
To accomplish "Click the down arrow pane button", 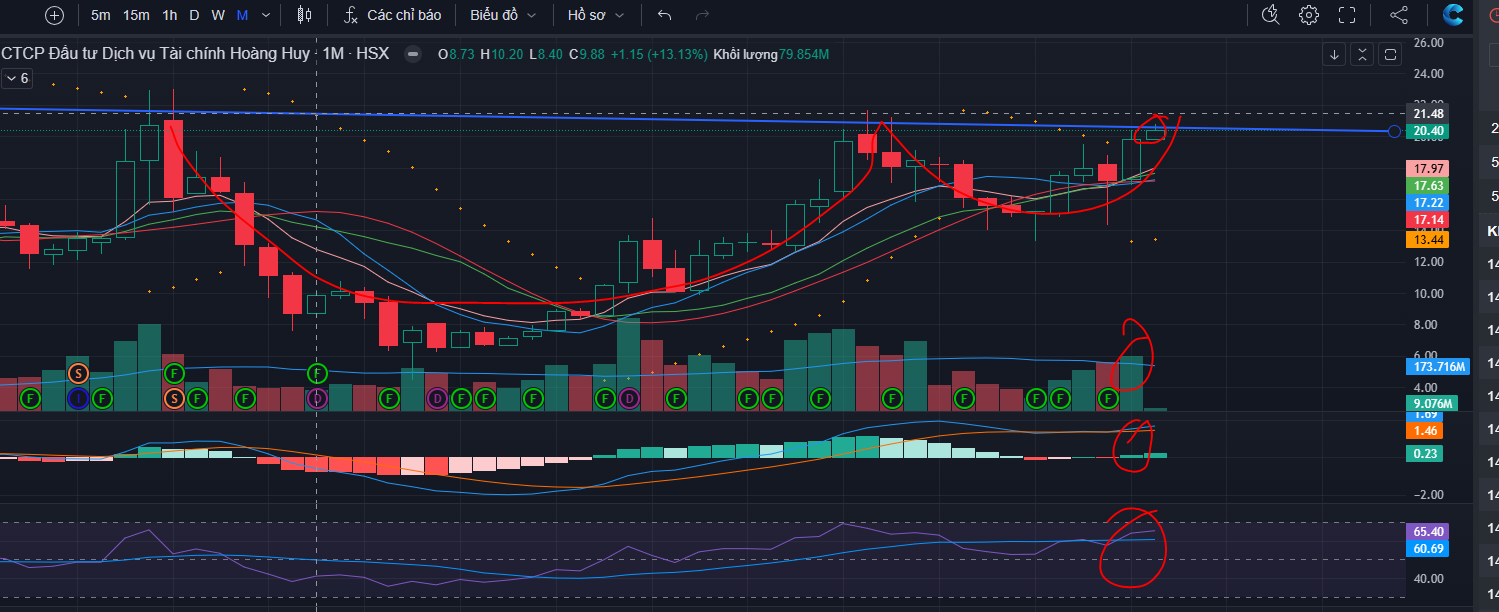I will click(x=1334, y=55).
